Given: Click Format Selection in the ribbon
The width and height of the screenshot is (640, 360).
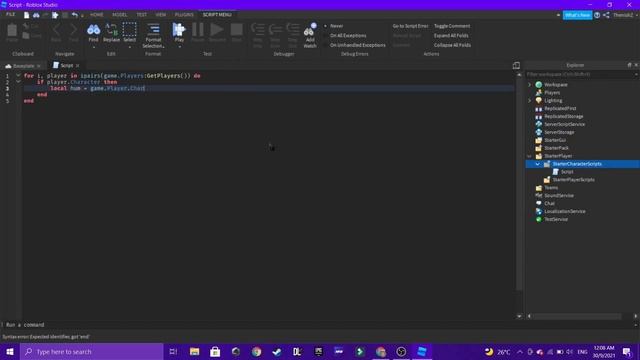Looking at the screenshot, I should (x=153, y=36).
